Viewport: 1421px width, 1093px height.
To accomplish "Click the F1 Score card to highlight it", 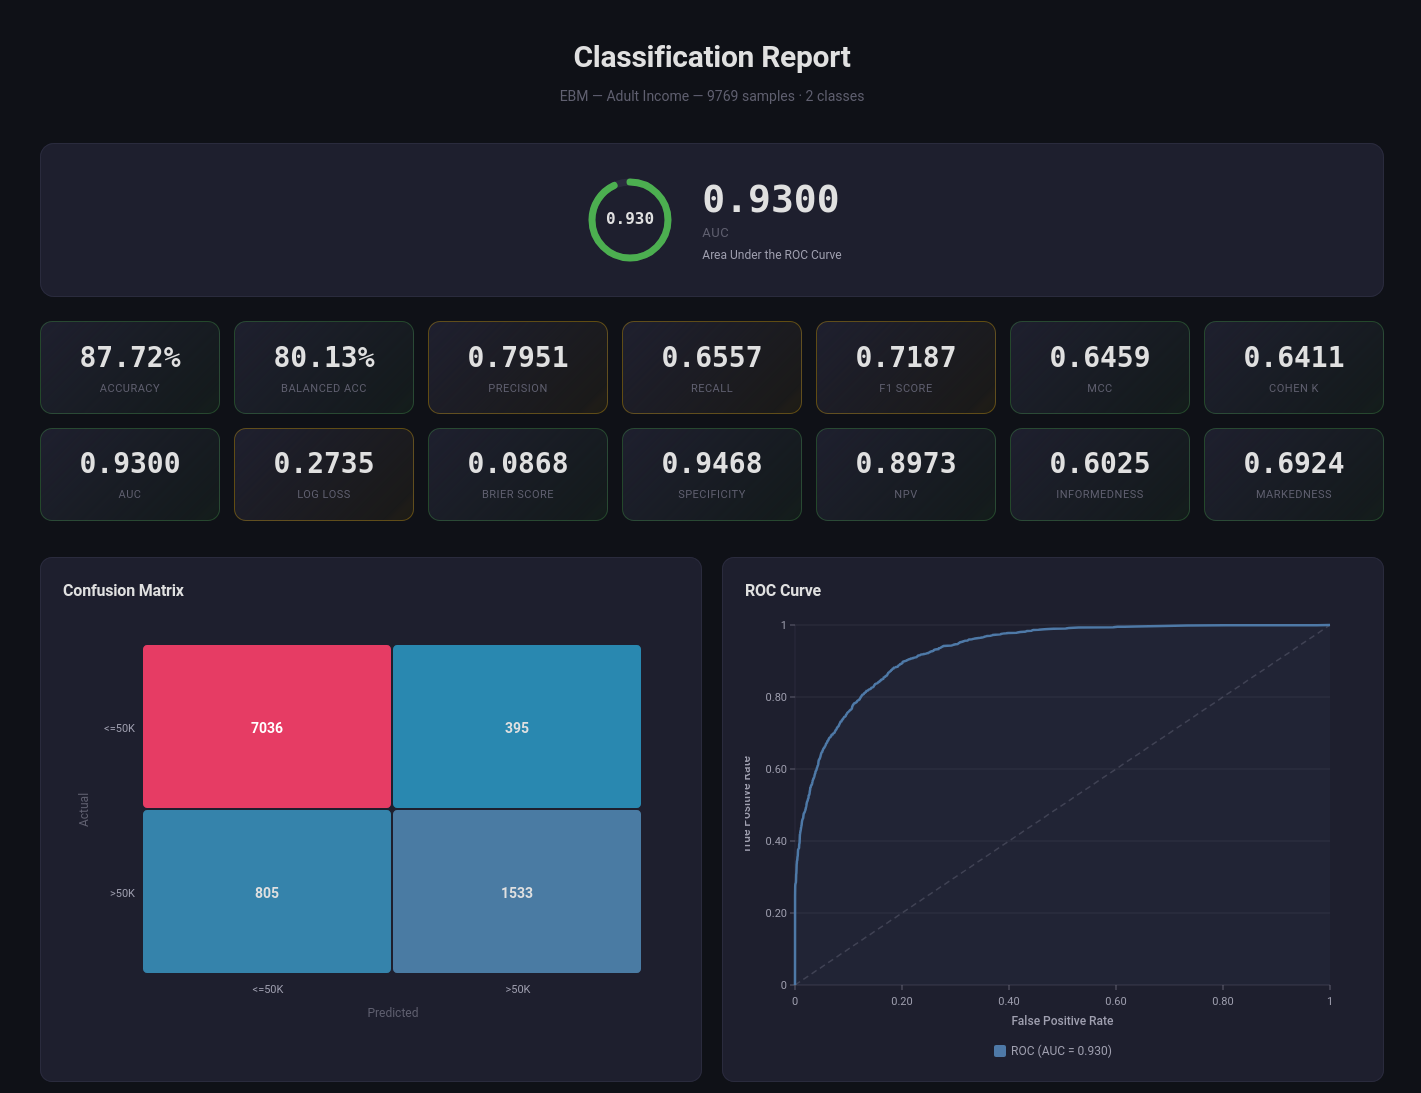I will [x=905, y=367].
